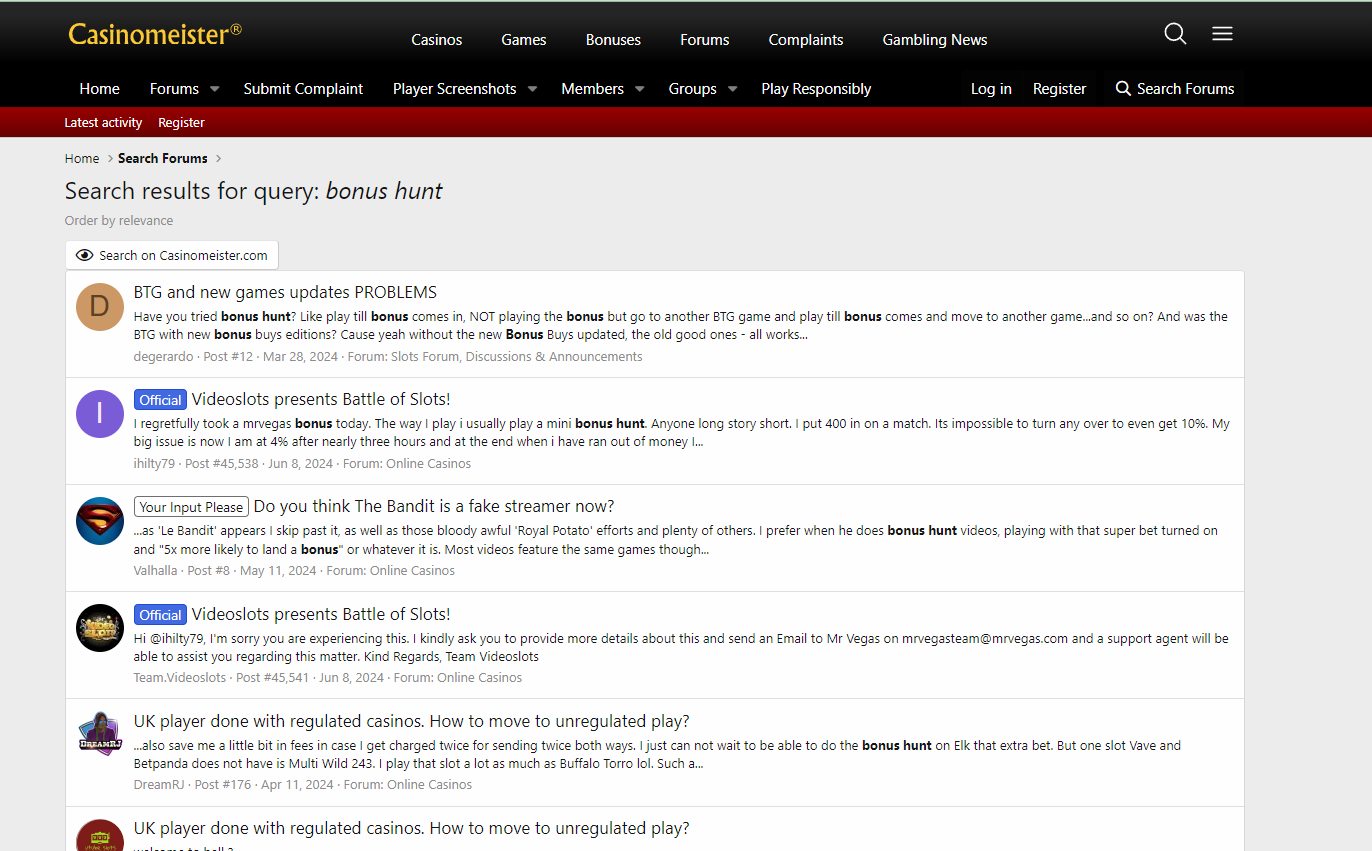Open Player Screenshots section
1372x851 pixels.
(455, 89)
